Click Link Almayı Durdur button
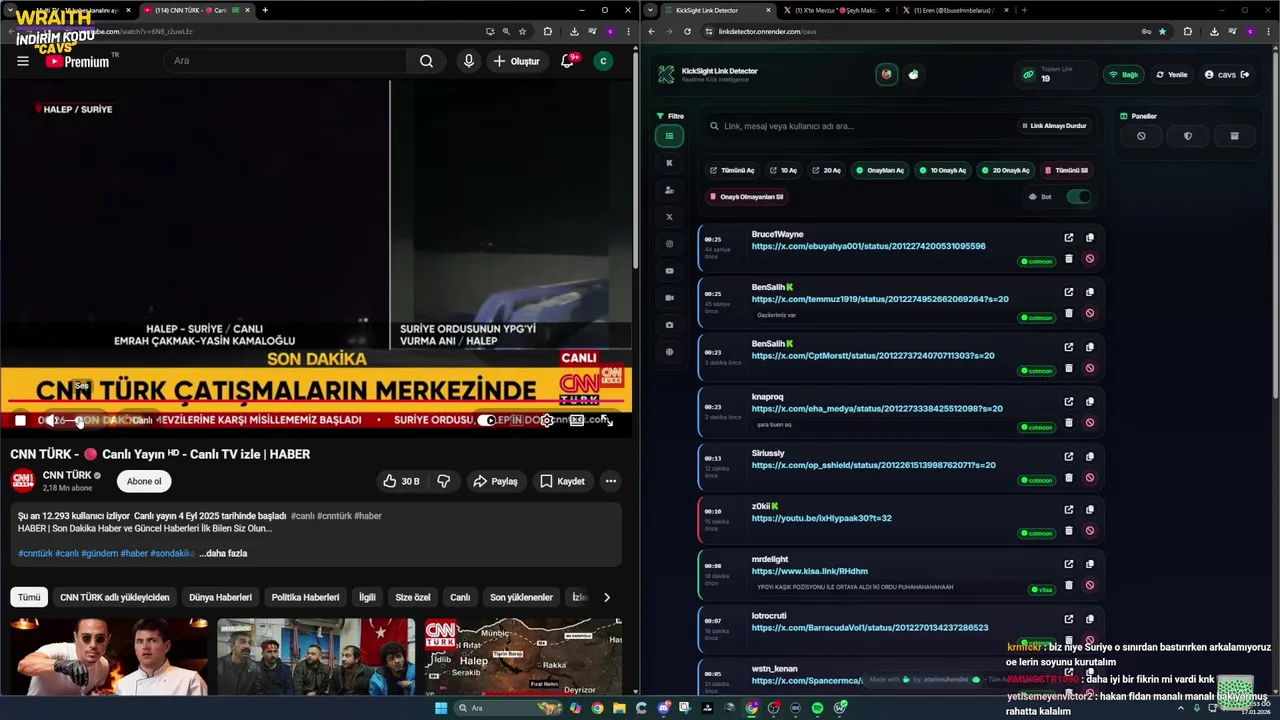 pos(1054,126)
